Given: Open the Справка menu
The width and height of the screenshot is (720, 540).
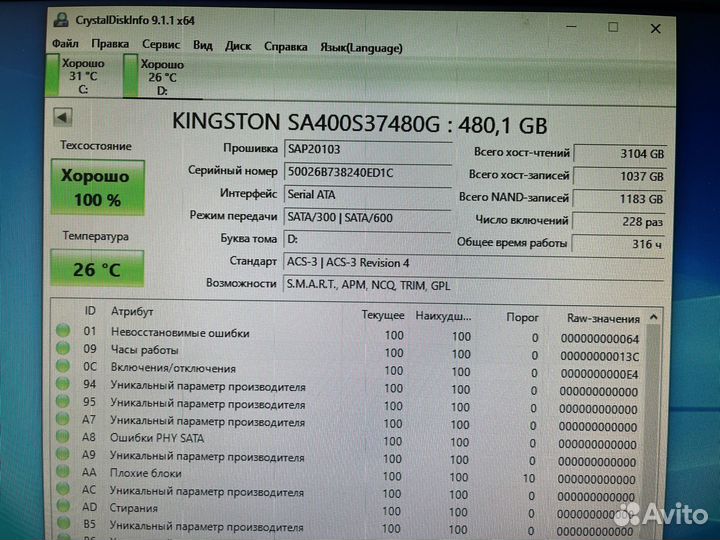Looking at the screenshot, I should [x=285, y=47].
